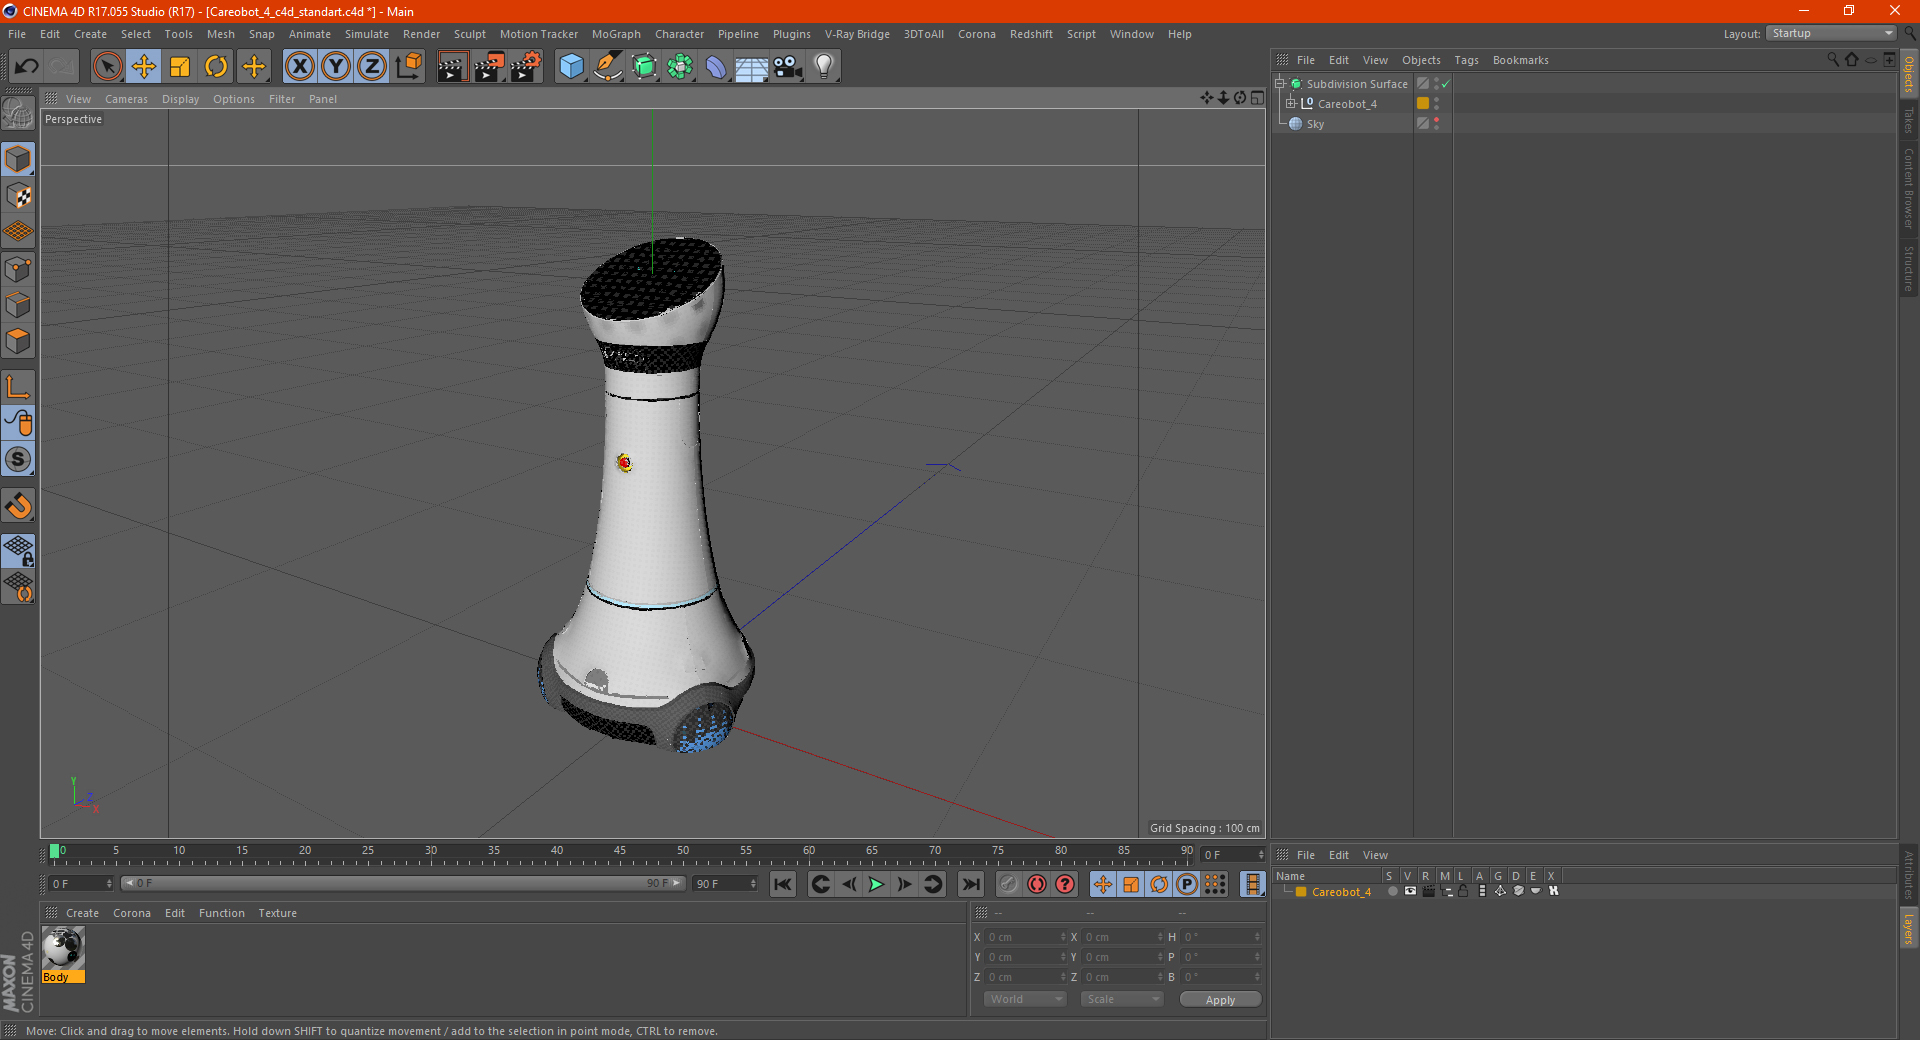Toggle the X axis lock
Image resolution: width=1920 pixels, height=1040 pixels.
pos(299,67)
